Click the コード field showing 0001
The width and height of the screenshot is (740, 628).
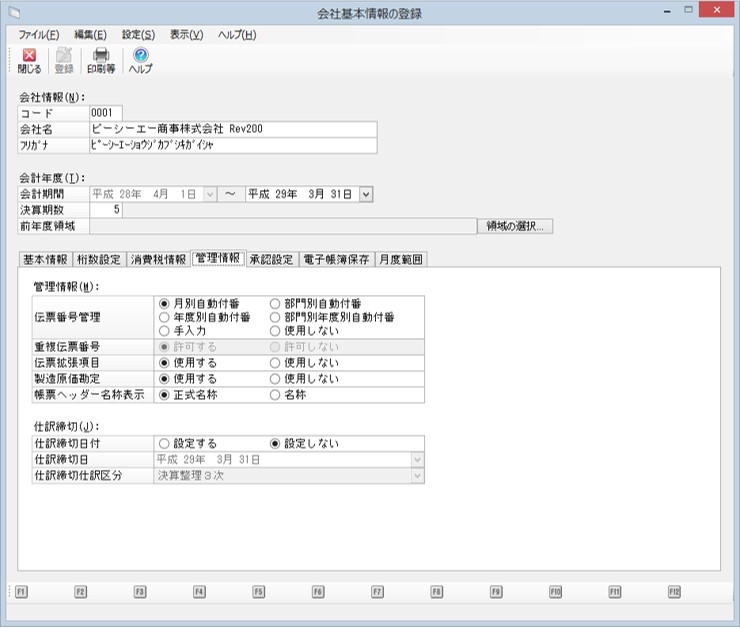pyautogui.click(x=106, y=113)
